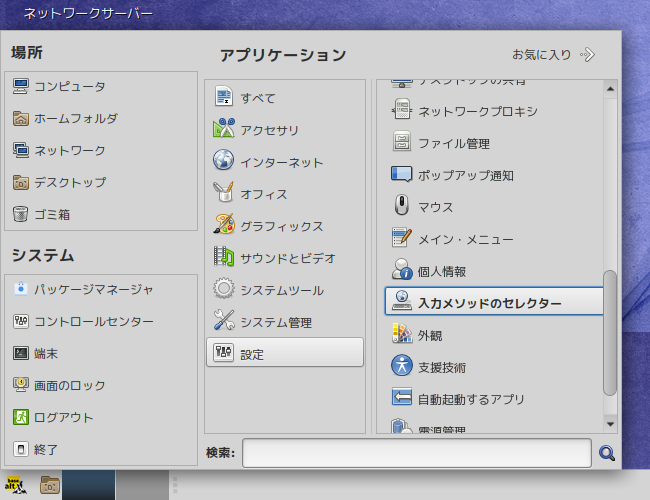
Task: Click scrollbar up arrow in app list
Action: coord(610,89)
